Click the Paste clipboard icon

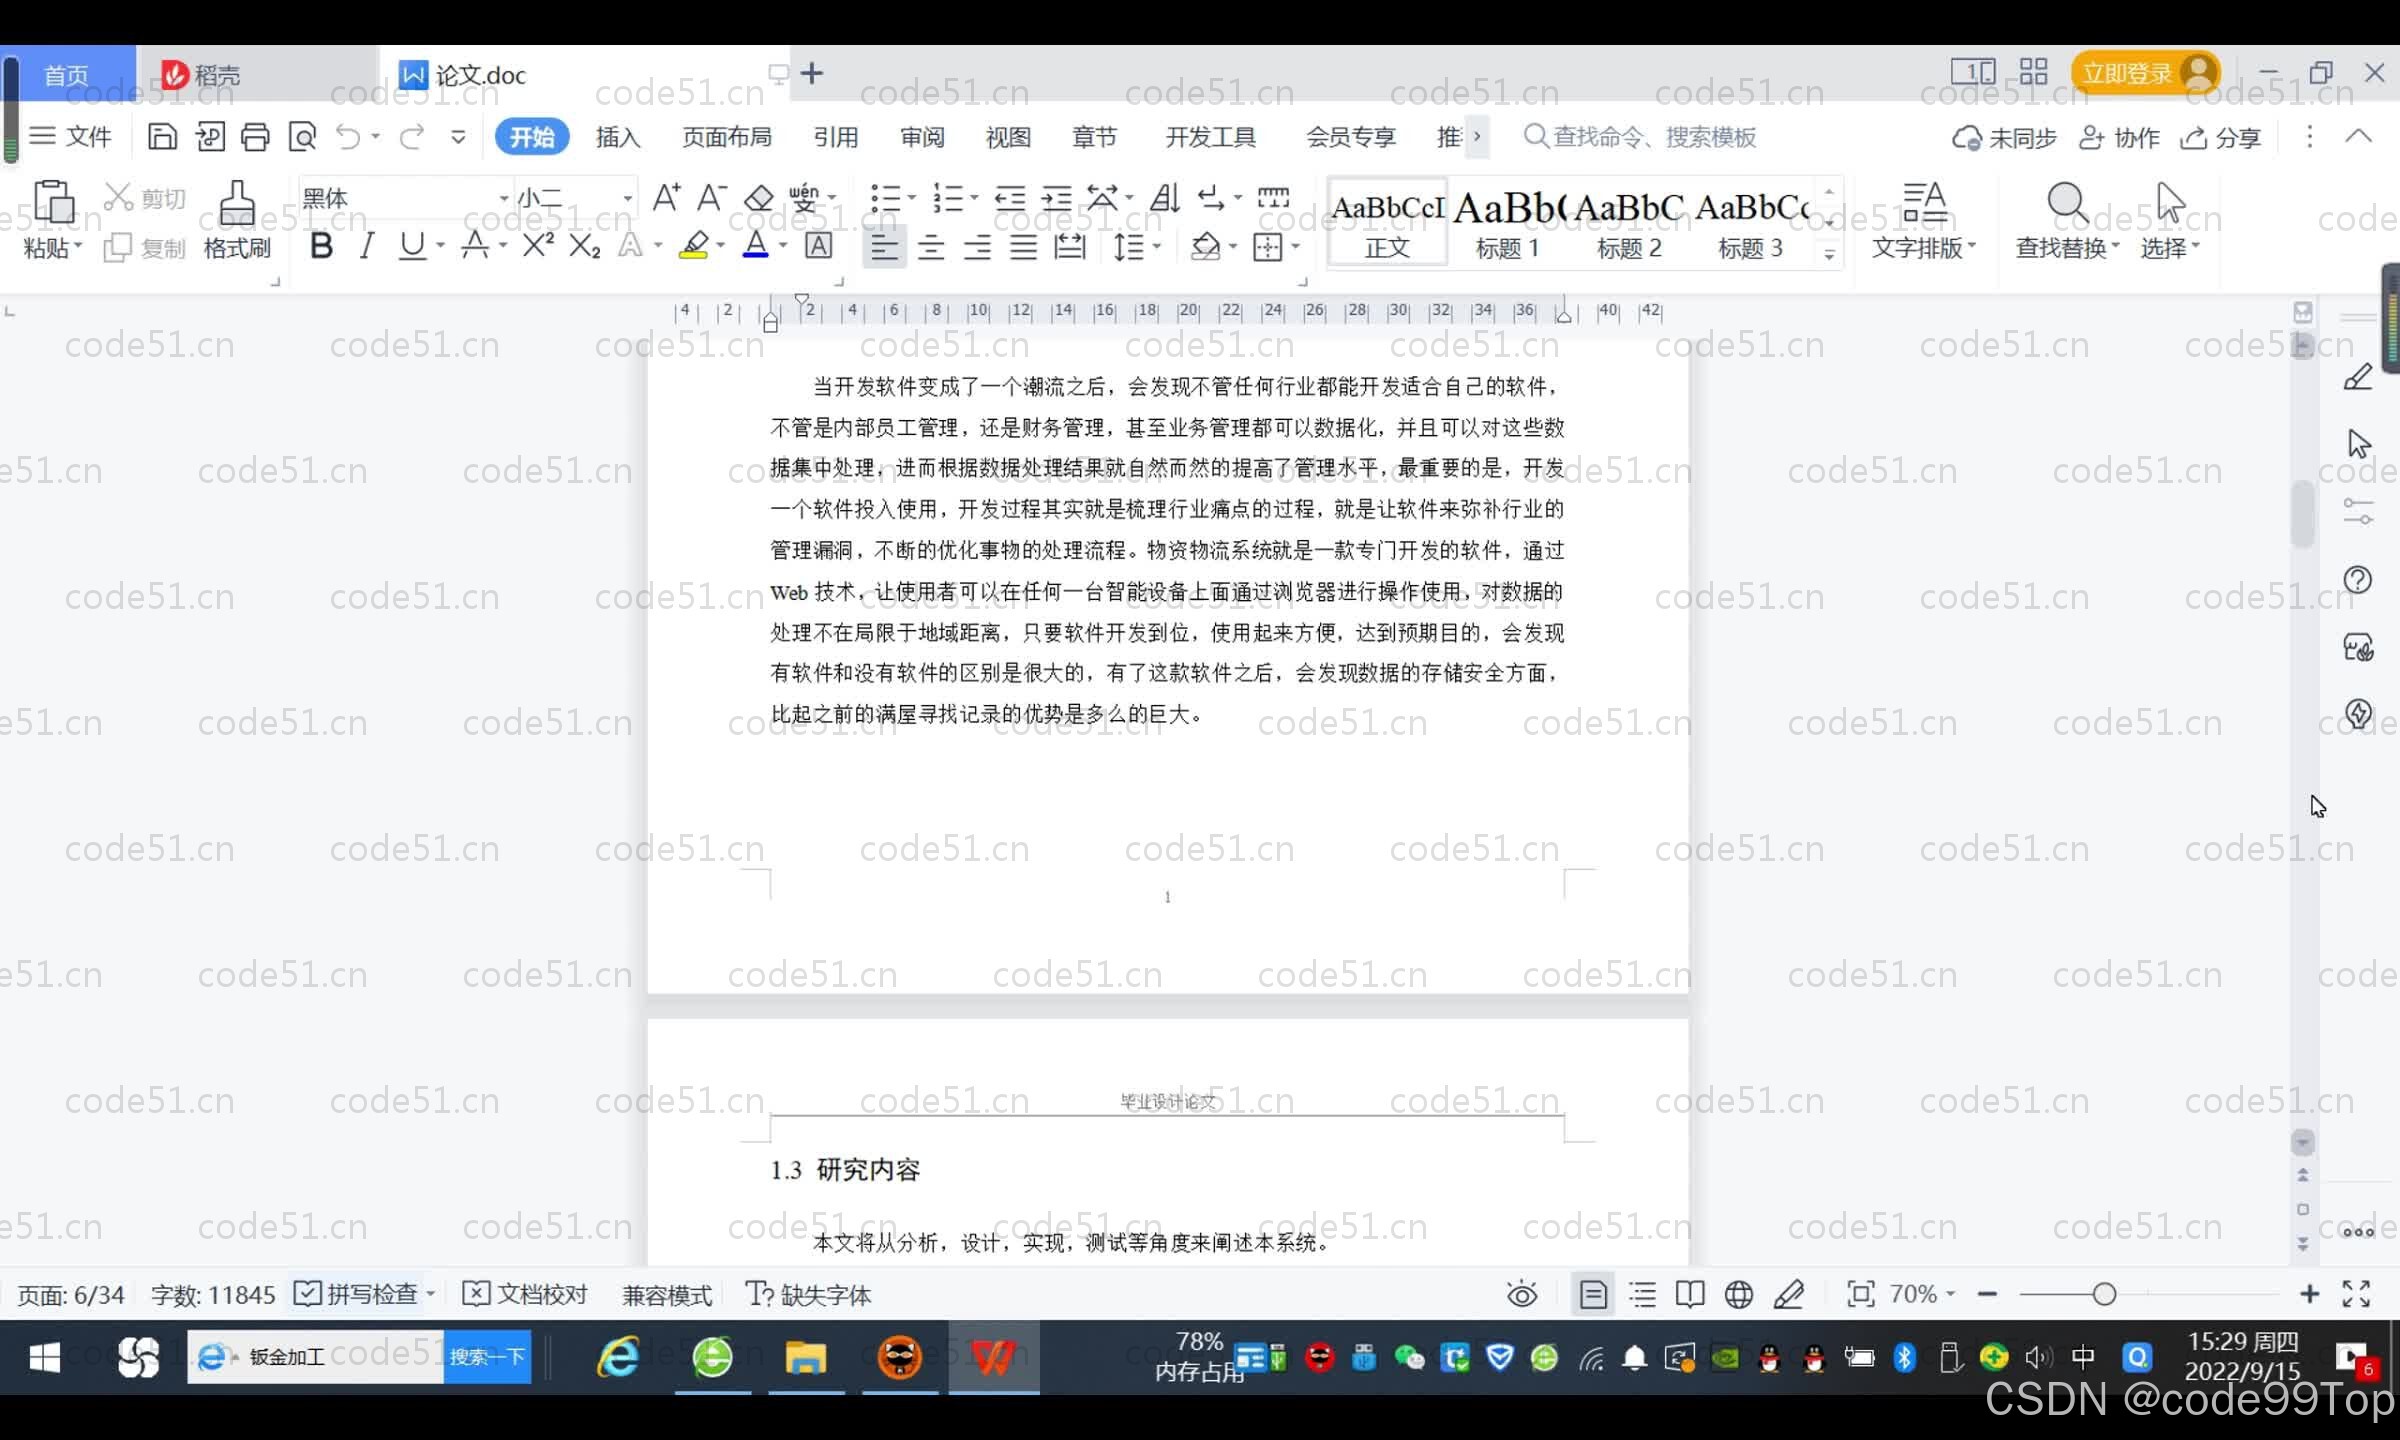pyautogui.click(x=54, y=203)
